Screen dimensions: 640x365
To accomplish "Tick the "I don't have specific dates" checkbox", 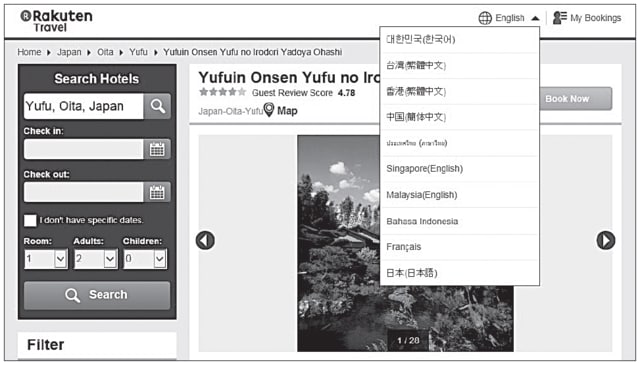I will (30, 220).
